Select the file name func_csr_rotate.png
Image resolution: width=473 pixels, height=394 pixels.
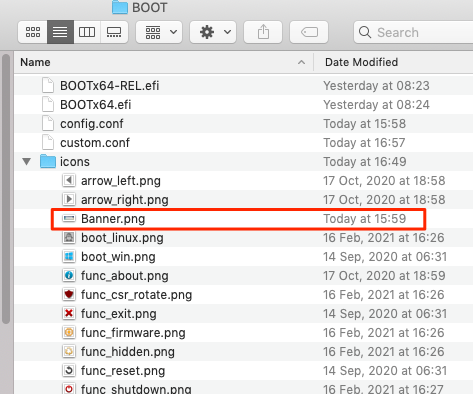click(x=136, y=295)
